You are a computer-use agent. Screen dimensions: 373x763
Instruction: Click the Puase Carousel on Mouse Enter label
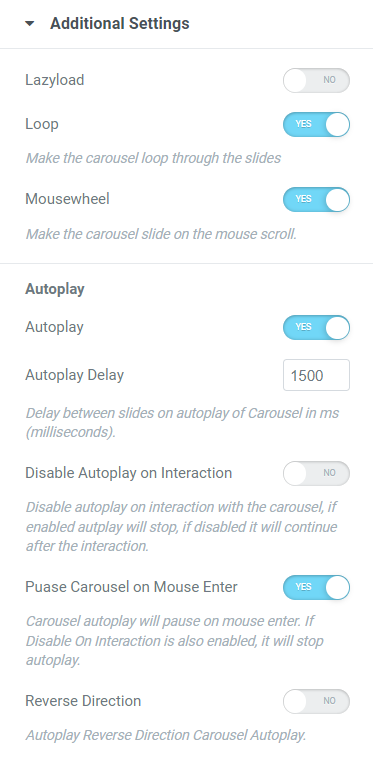[x=131, y=587]
